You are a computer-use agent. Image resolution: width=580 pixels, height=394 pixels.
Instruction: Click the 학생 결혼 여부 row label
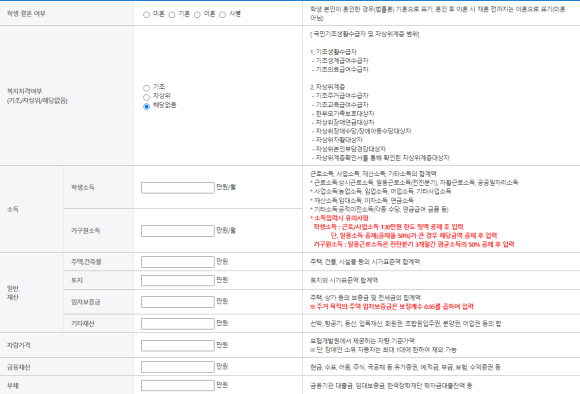(26, 14)
